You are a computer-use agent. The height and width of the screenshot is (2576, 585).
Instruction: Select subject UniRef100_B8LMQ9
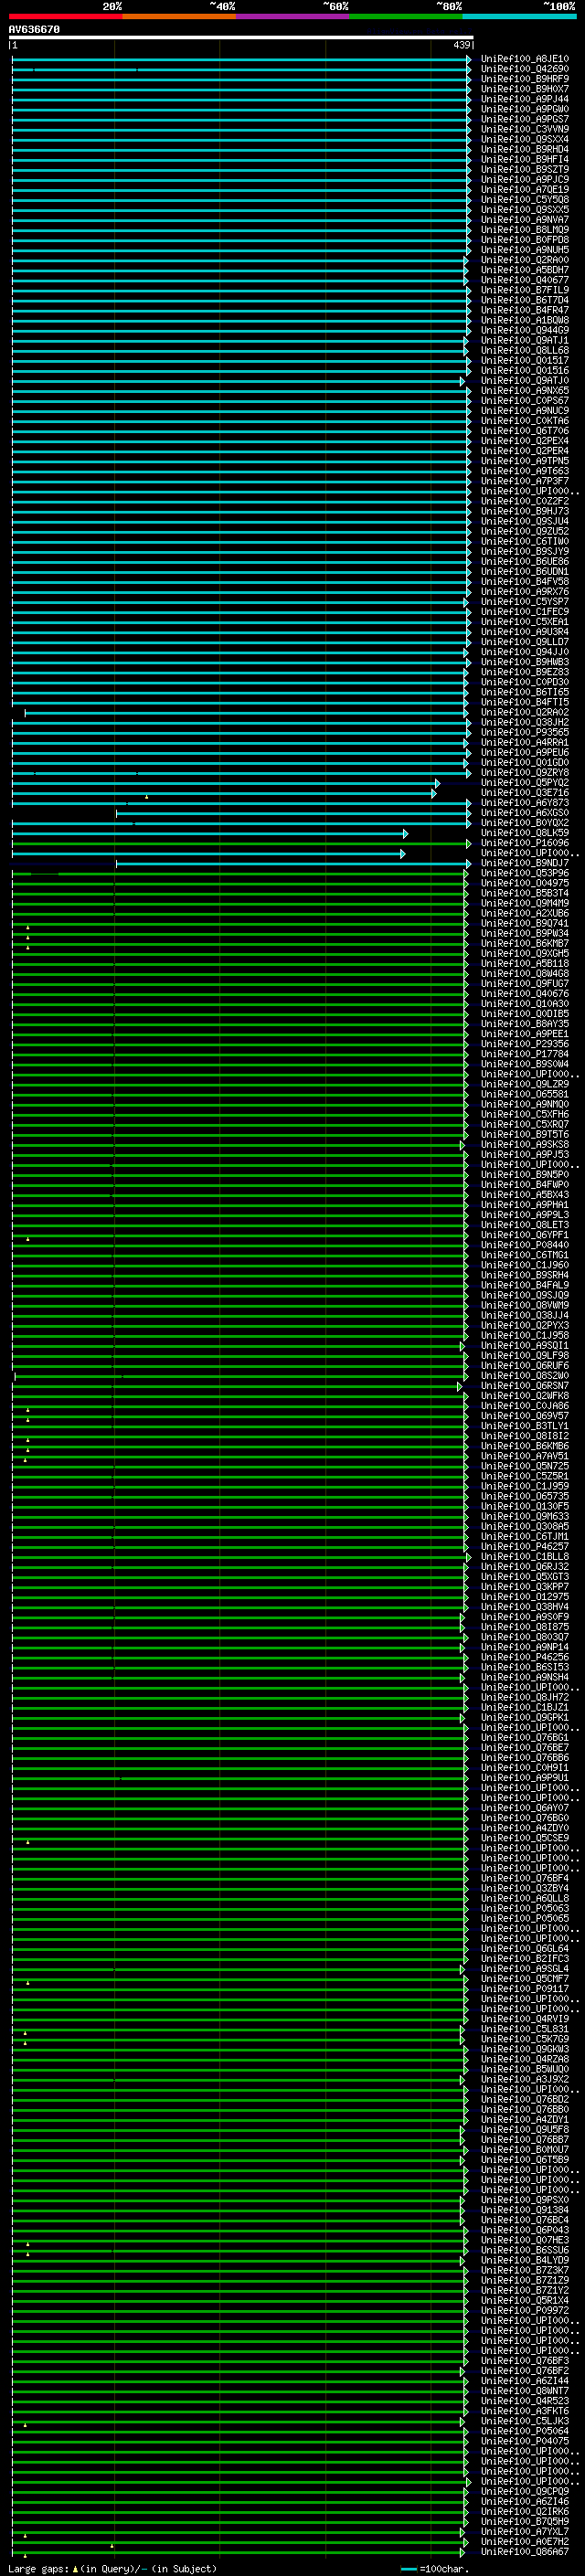(x=525, y=230)
